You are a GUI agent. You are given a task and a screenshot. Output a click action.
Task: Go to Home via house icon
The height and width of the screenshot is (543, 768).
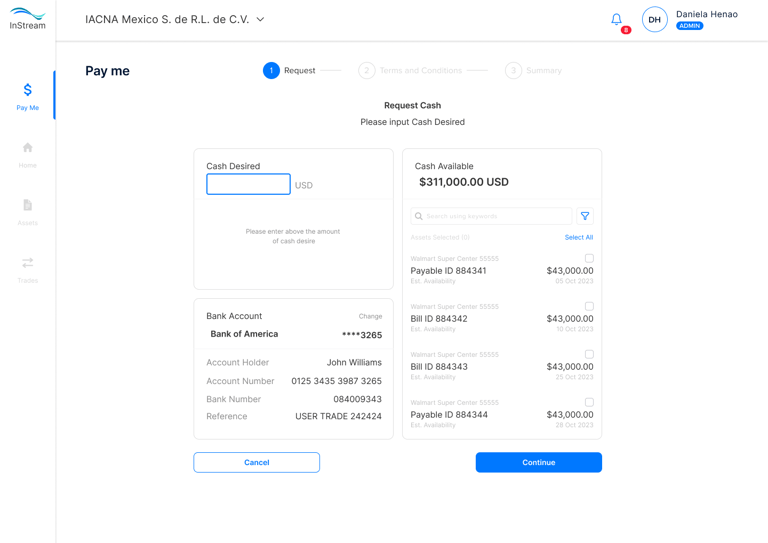27,147
